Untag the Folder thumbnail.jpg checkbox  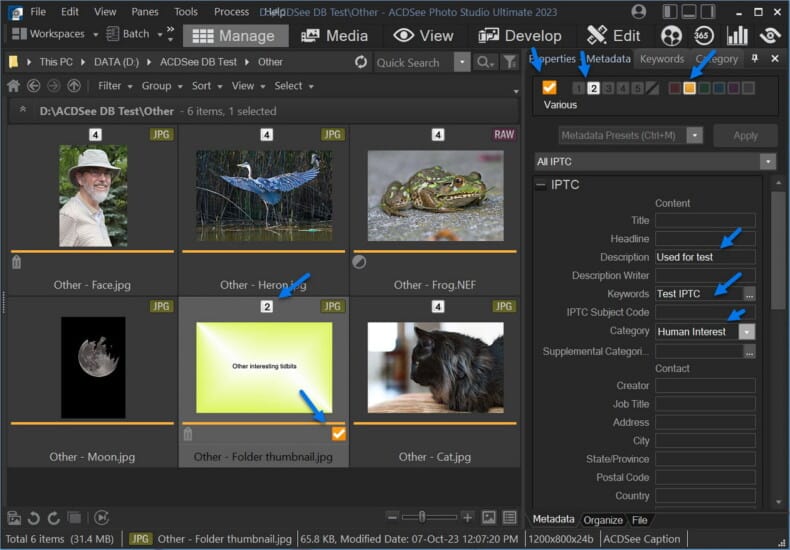pyautogui.click(x=338, y=433)
